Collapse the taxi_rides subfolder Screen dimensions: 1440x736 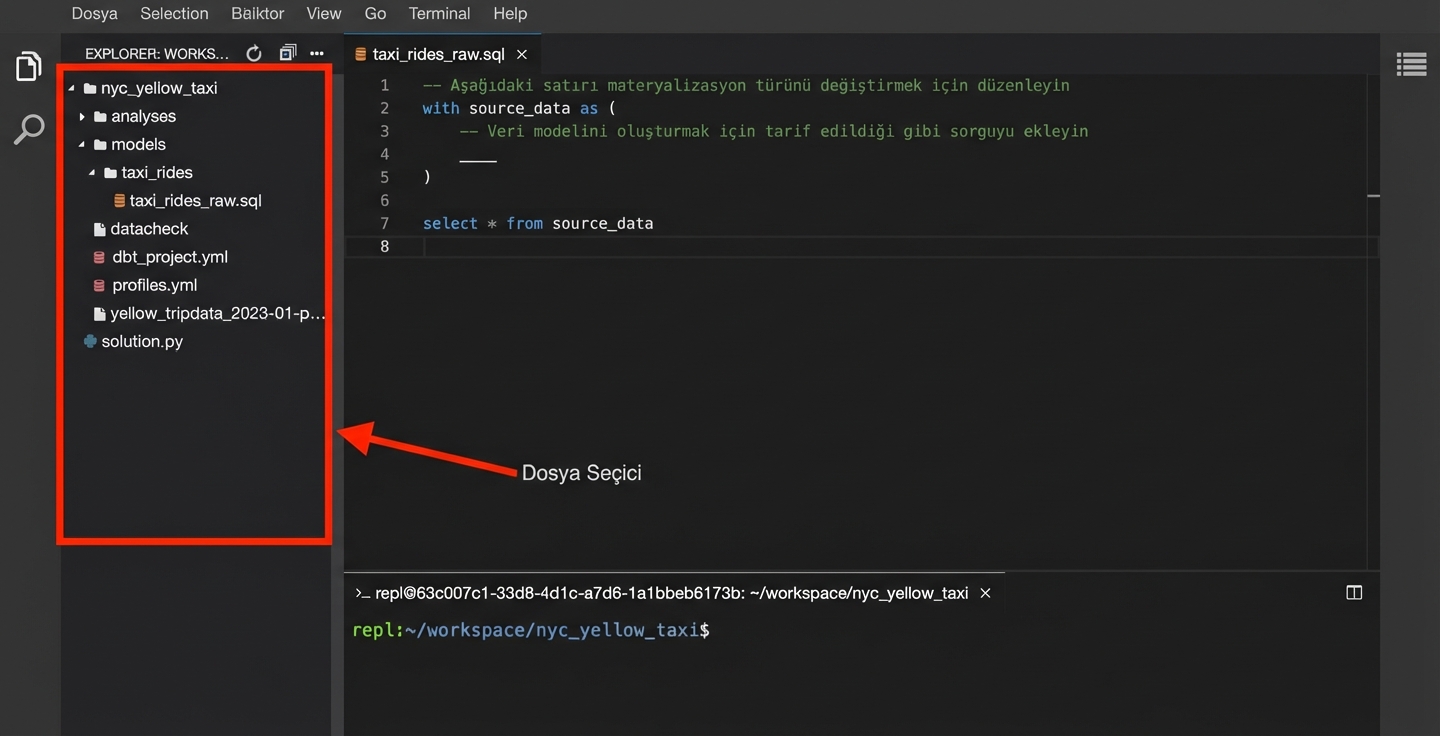[156, 172]
